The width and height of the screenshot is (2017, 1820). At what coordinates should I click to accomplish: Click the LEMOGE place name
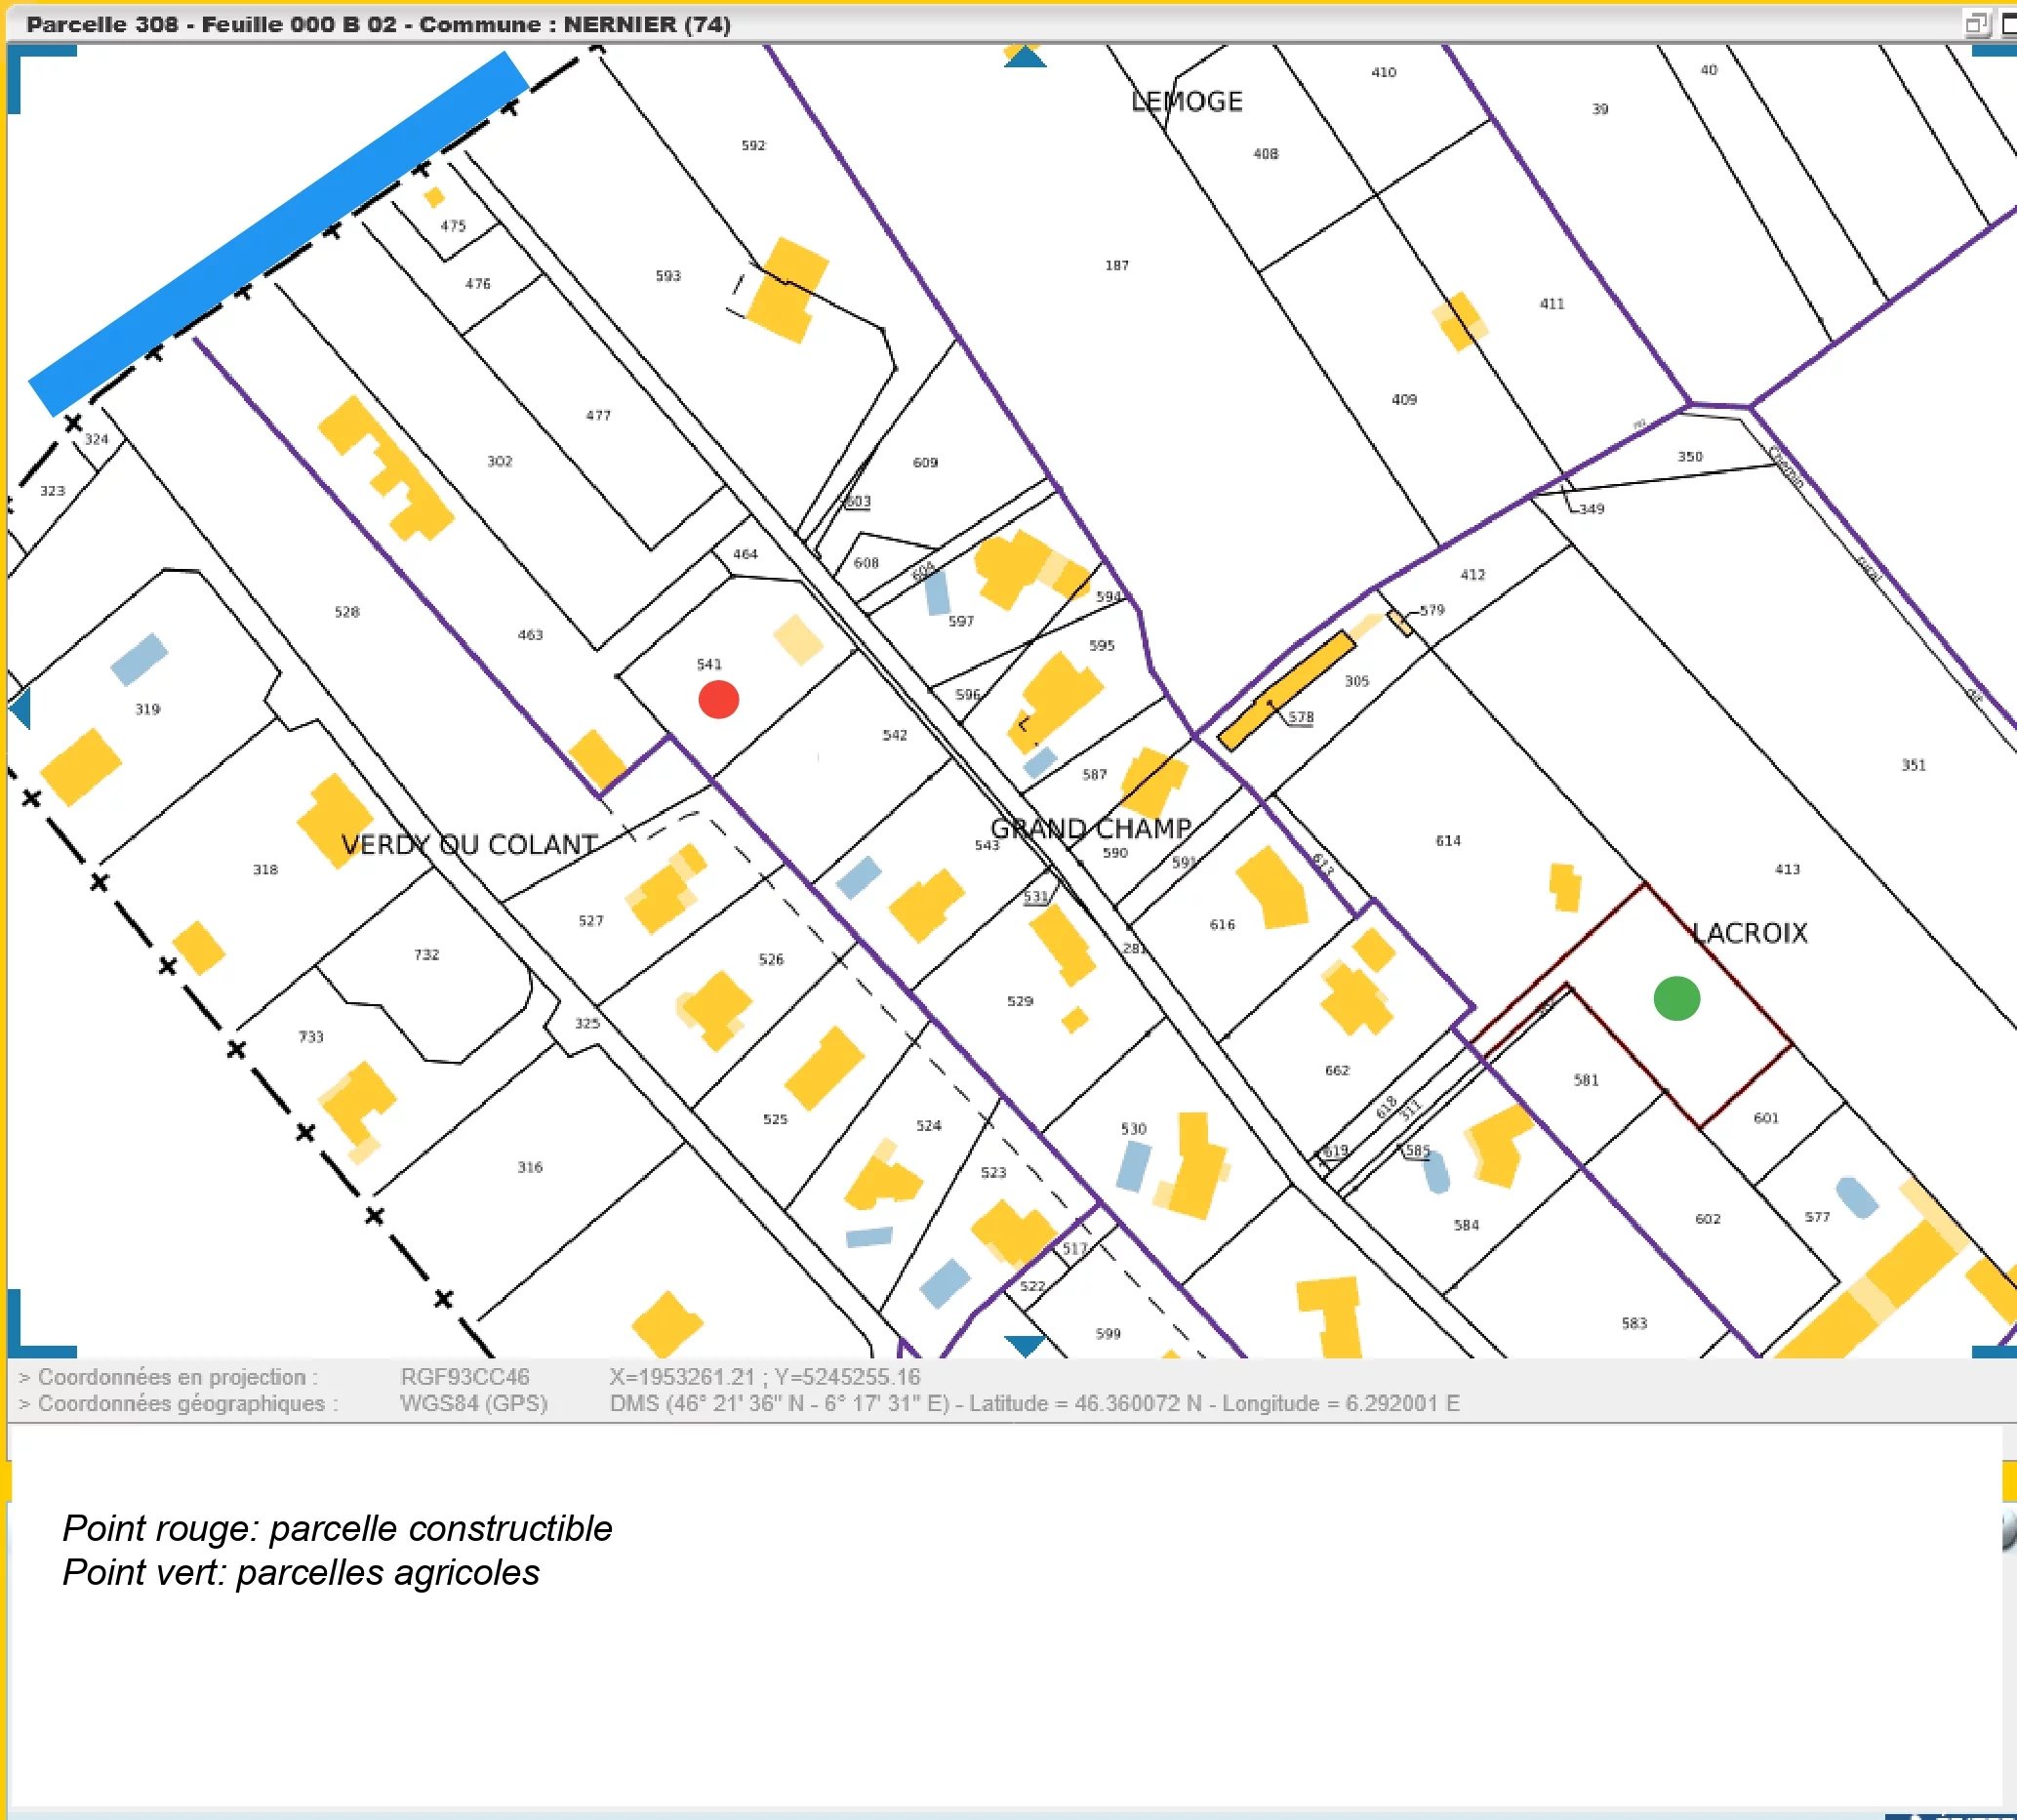[1186, 101]
